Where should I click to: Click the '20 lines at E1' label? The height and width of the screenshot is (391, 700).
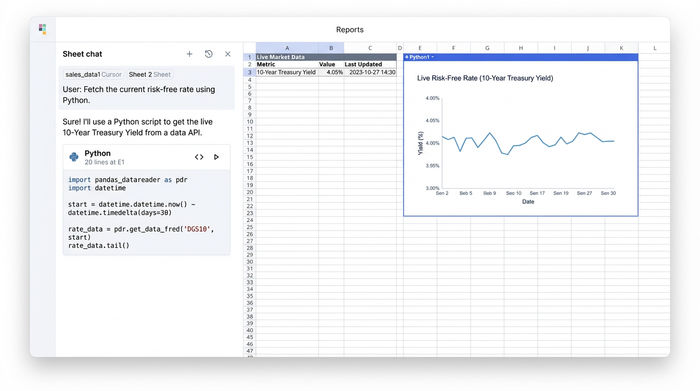click(104, 162)
